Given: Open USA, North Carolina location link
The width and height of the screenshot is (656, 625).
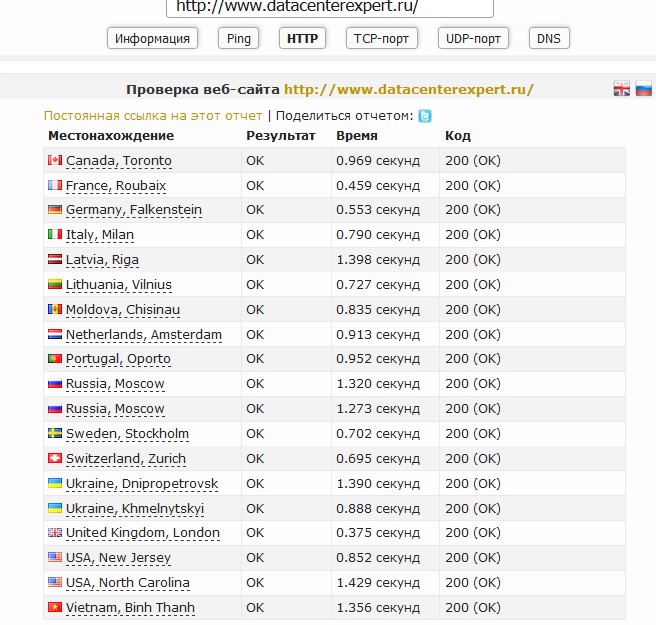Looking at the screenshot, I should 128,582.
